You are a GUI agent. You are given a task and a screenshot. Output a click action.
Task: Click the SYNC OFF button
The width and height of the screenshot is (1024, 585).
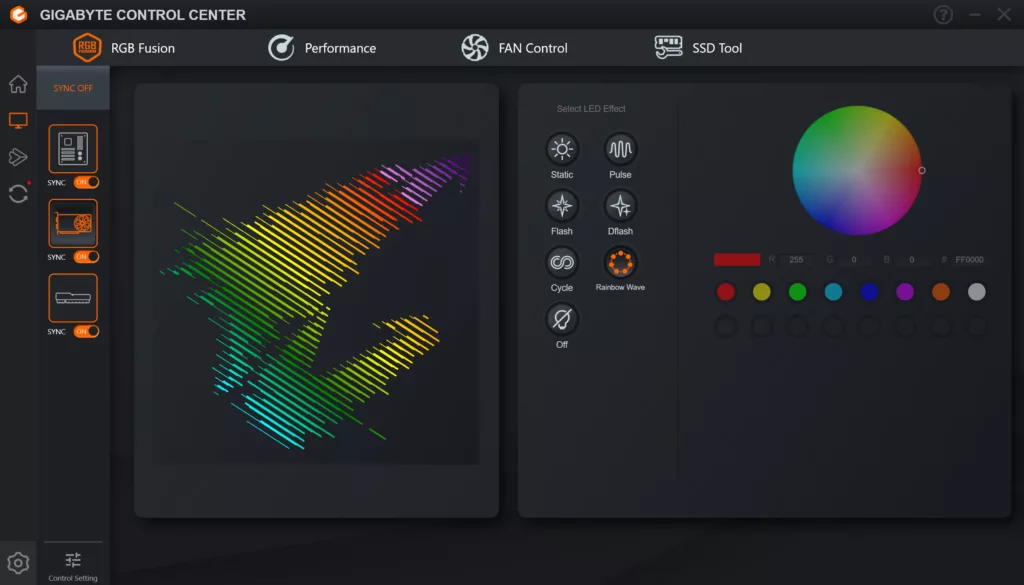pyautogui.click(x=73, y=87)
